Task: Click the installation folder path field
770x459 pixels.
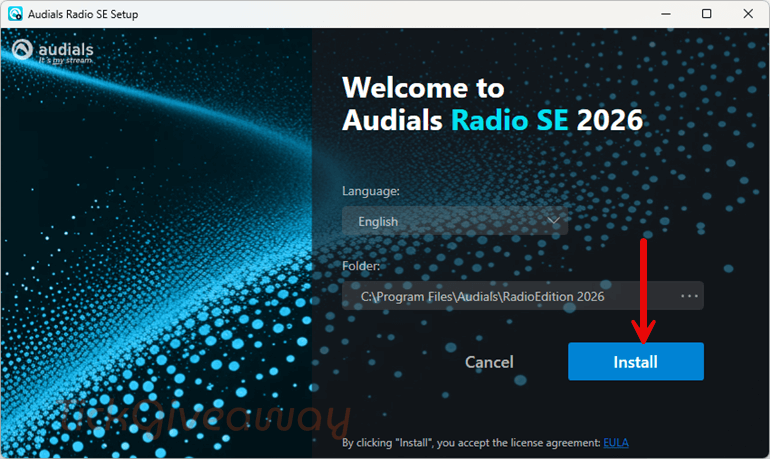Action: click(522, 296)
